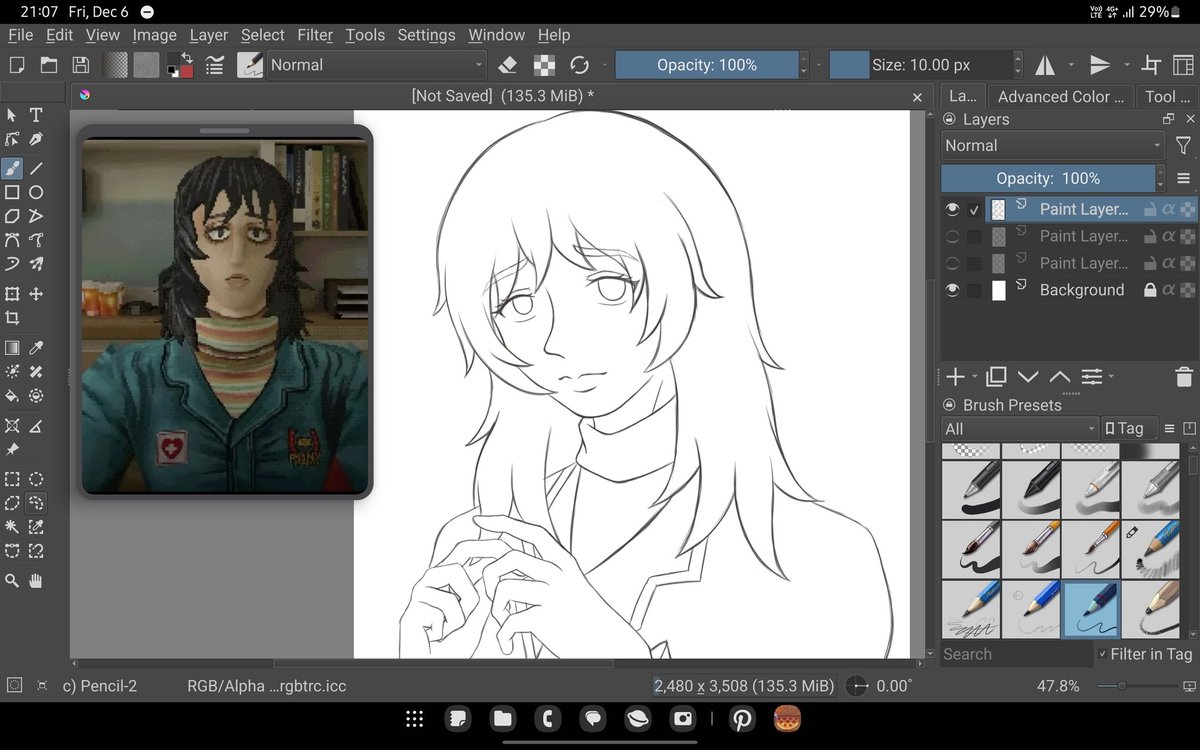This screenshot has width=1200, height=750.
Task: Adjust the layer Opacity 100% slider
Action: [x=1048, y=178]
